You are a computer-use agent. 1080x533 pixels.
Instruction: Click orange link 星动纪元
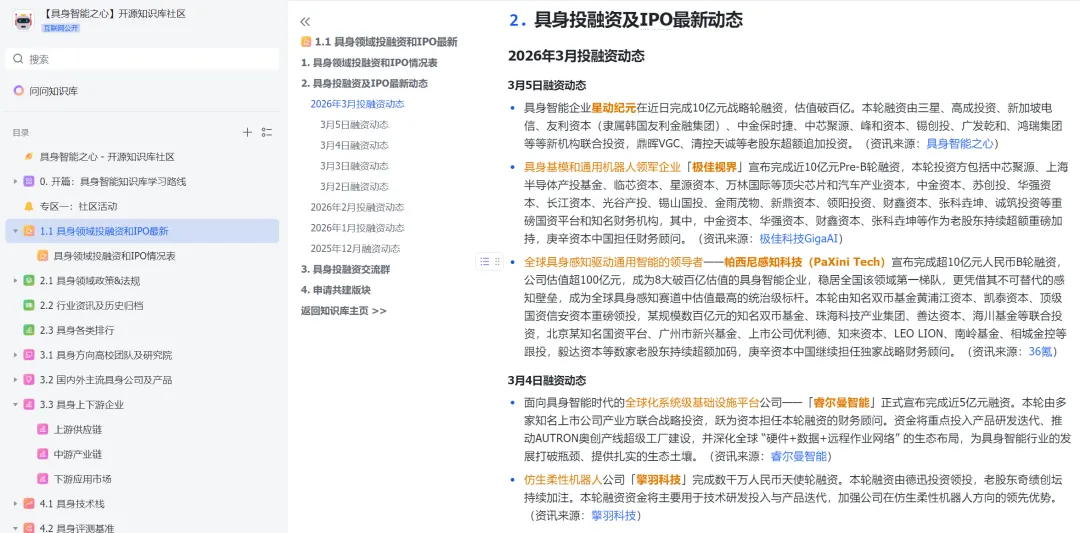coord(614,108)
